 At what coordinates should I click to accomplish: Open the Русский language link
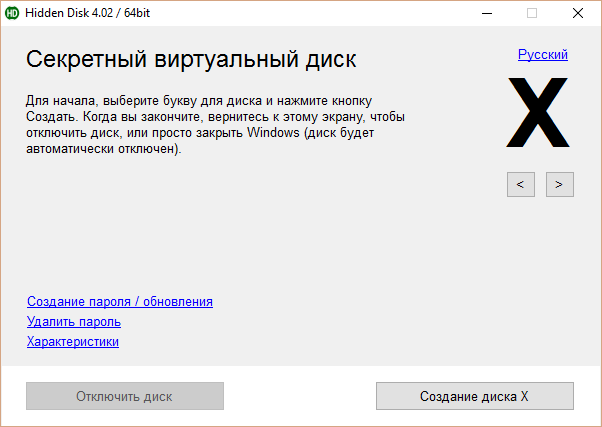click(542, 55)
